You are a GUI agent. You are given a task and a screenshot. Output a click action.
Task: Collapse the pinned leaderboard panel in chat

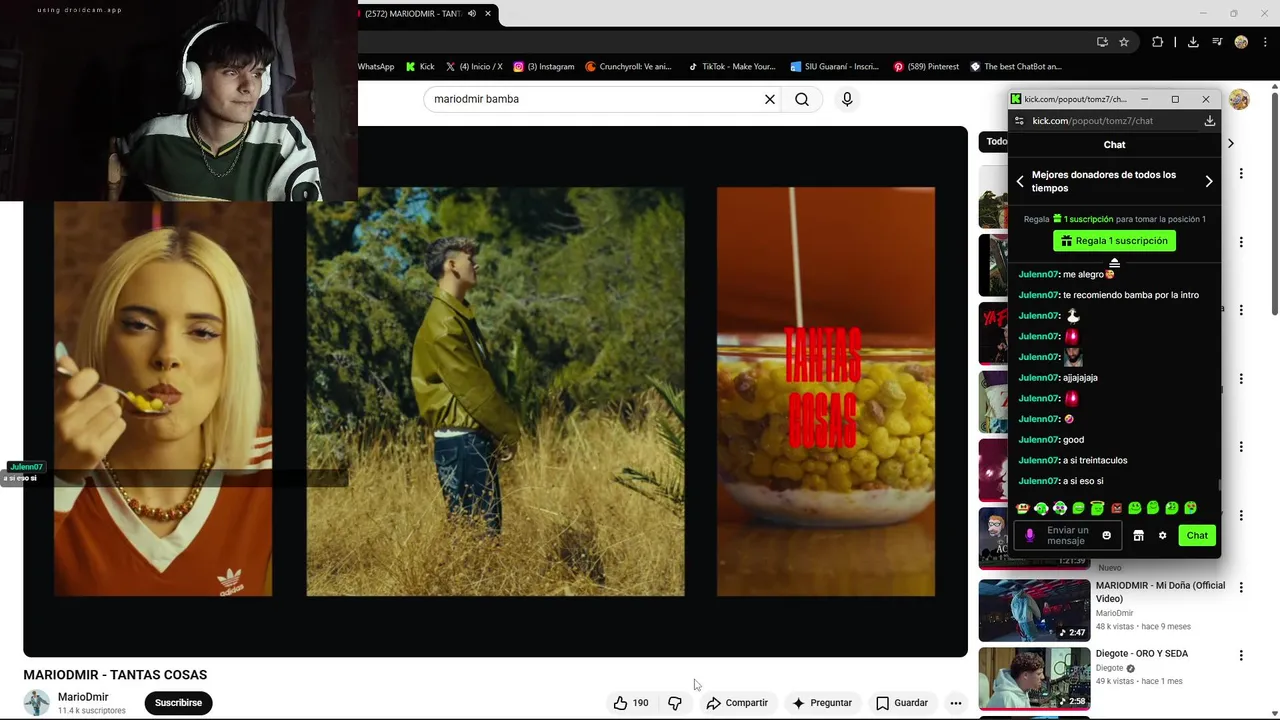tap(1114, 263)
